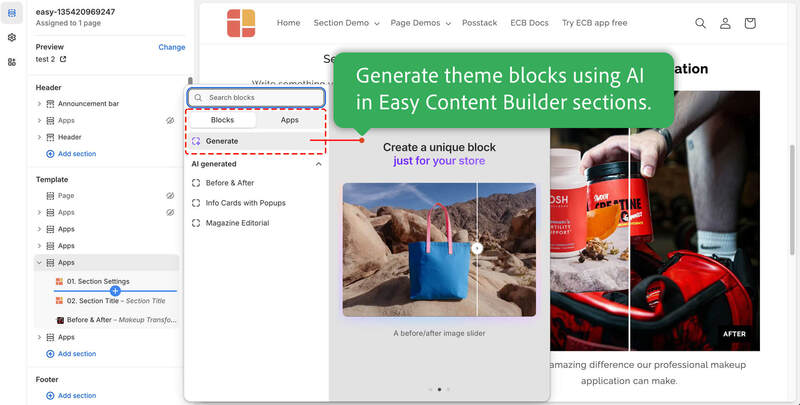Open theme settings gear in sidebar
The image size is (800, 405).
12,37
